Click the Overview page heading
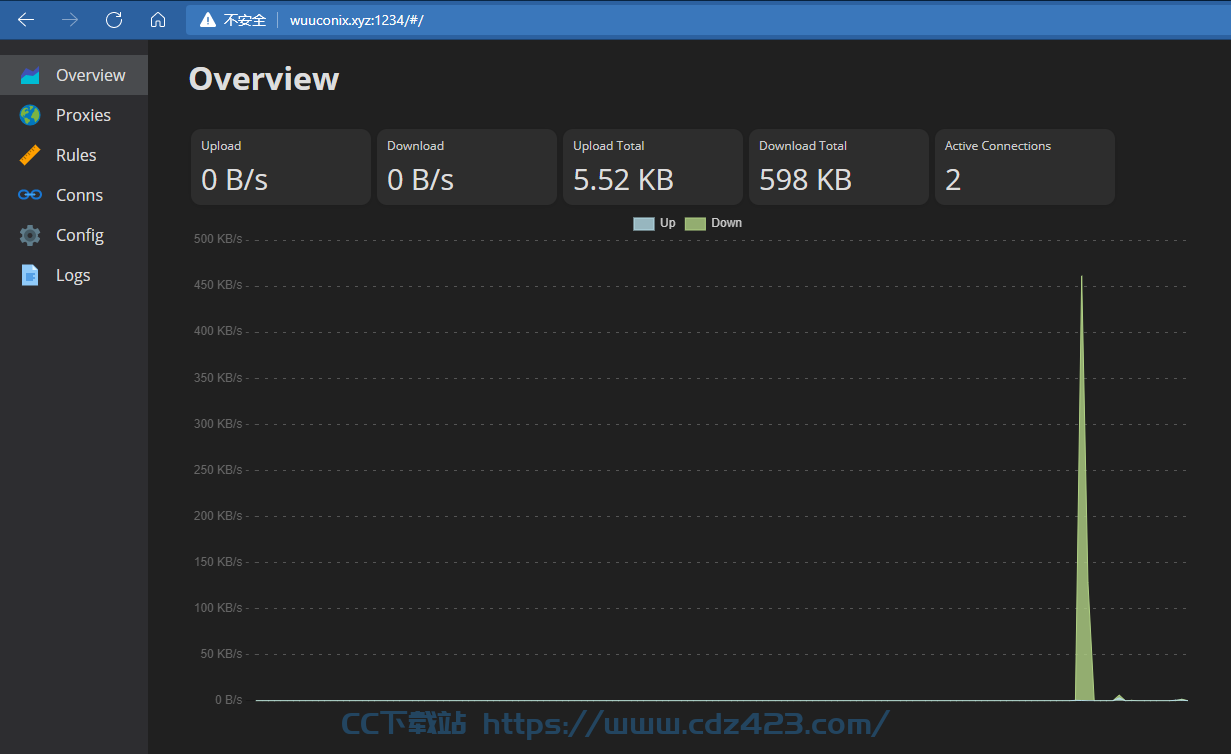The width and height of the screenshot is (1231, 754). click(x=264, y=79)
